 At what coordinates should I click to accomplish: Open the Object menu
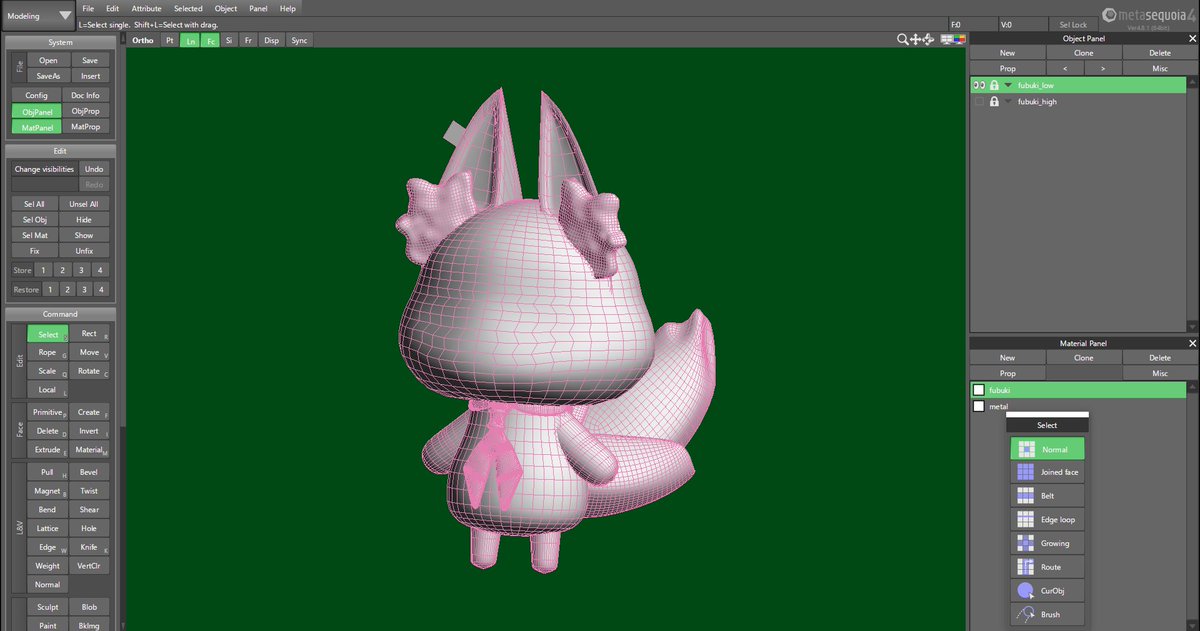click(226, 8)
